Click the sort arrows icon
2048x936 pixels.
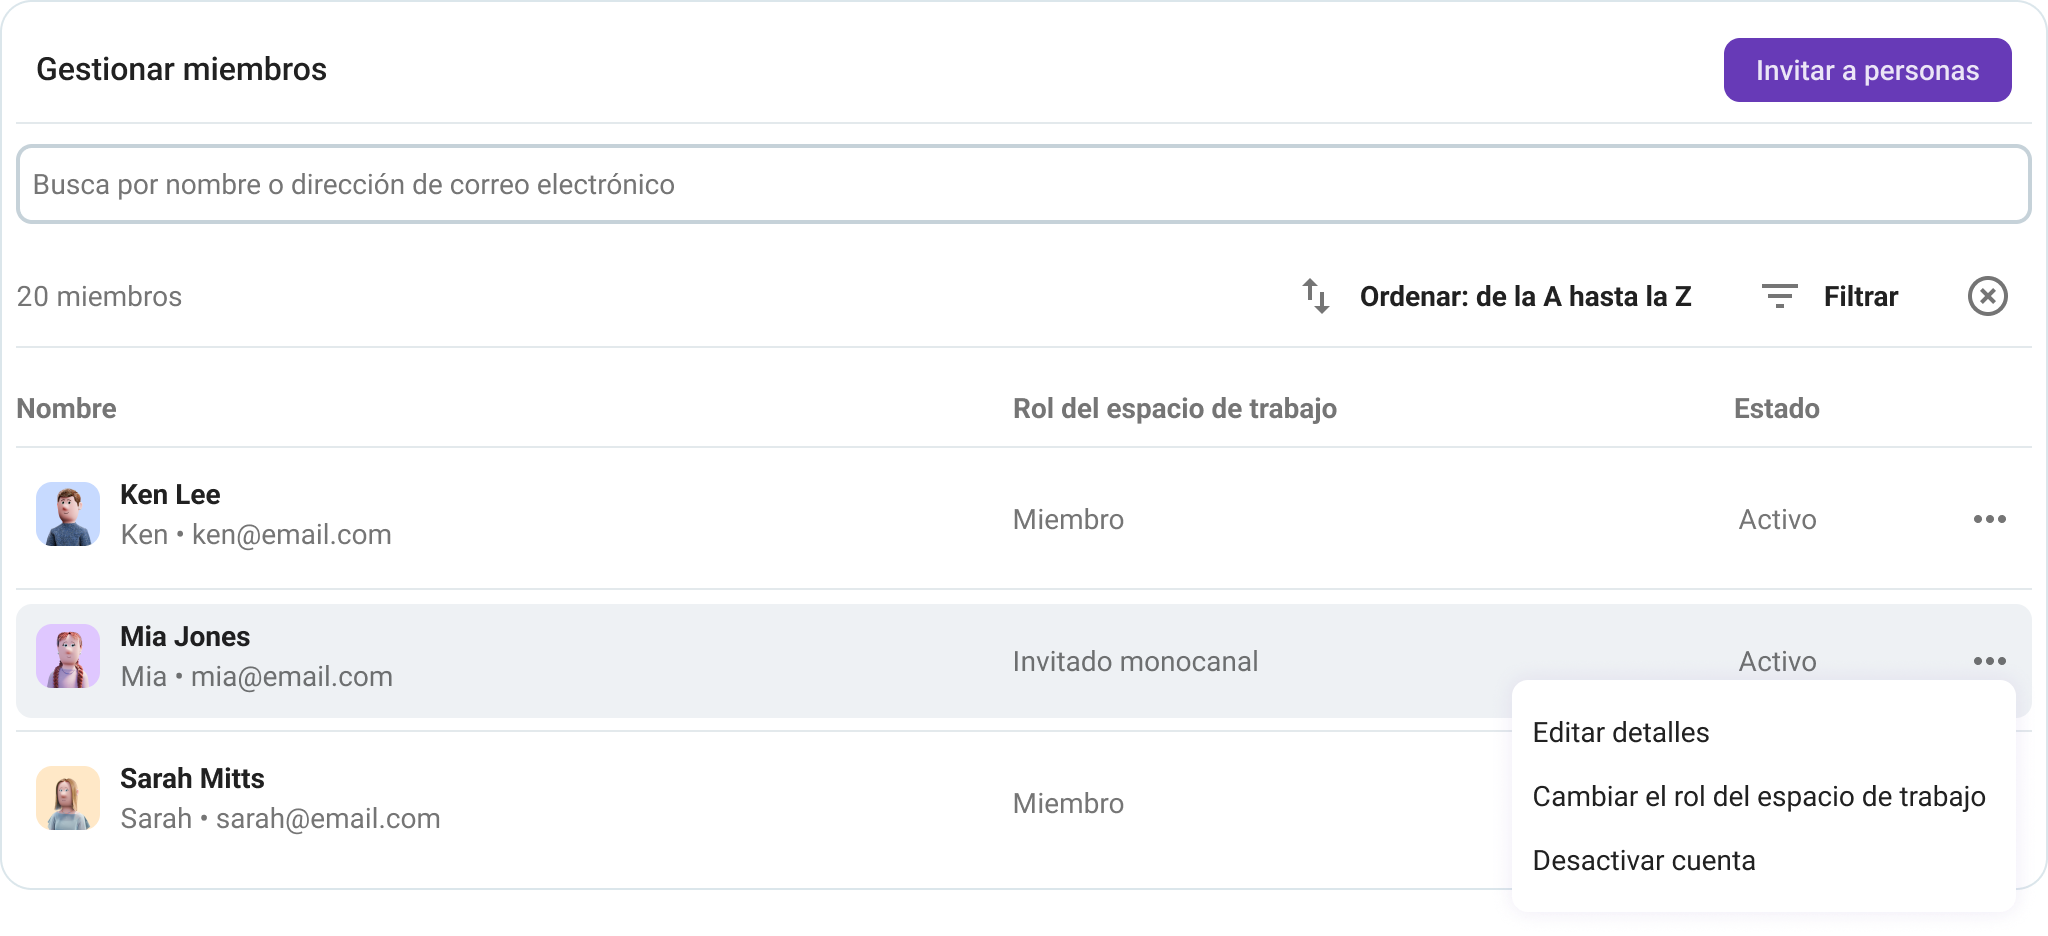coord(1315,296)
